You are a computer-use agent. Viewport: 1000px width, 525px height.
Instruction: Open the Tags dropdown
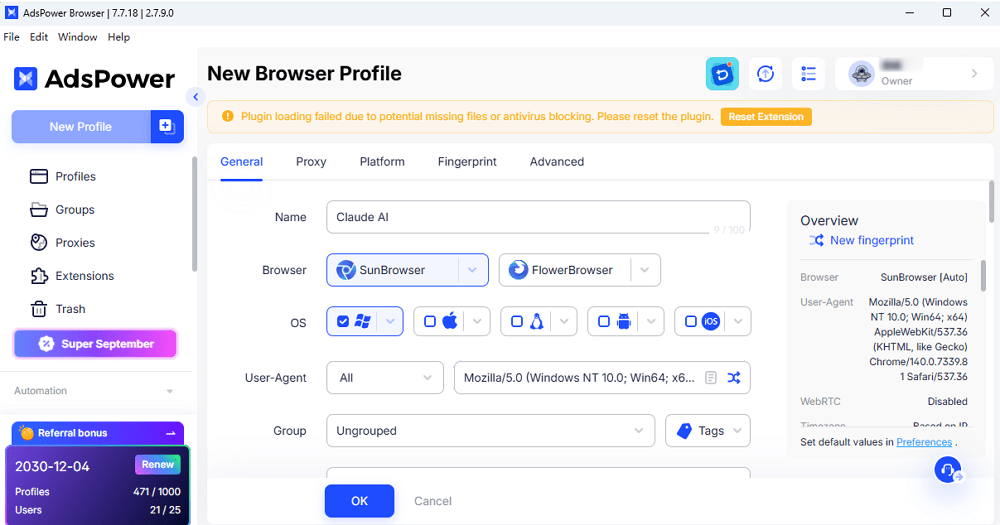tap(707, 431)
